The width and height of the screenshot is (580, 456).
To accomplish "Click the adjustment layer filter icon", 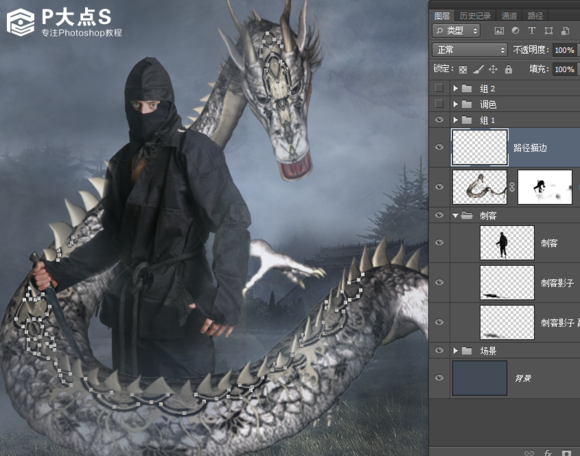I will [515, 31].
